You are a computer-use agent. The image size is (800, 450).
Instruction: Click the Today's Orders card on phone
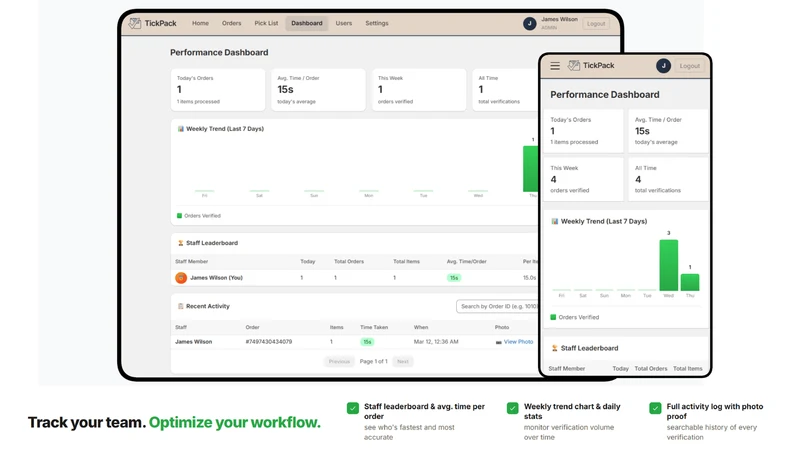pos(584,131)
